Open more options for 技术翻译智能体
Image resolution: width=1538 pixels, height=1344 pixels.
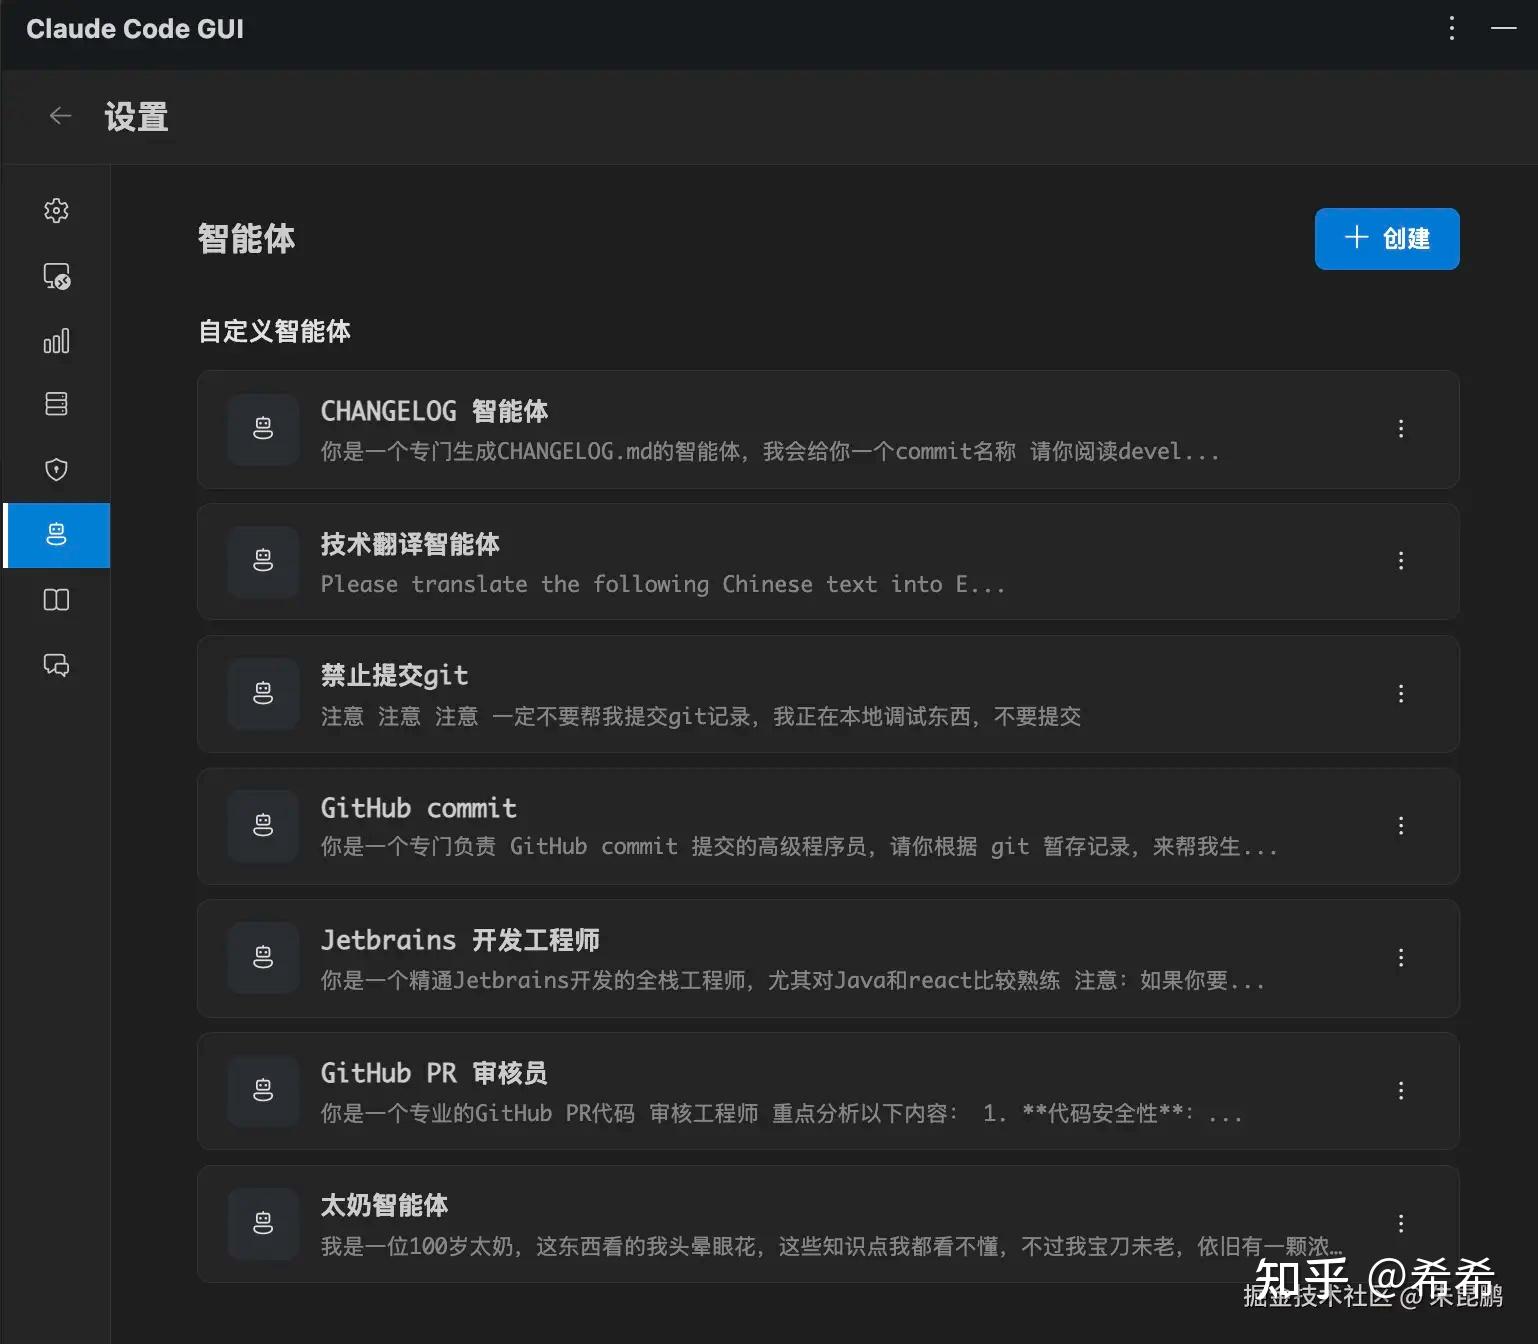coord(1401,561)
